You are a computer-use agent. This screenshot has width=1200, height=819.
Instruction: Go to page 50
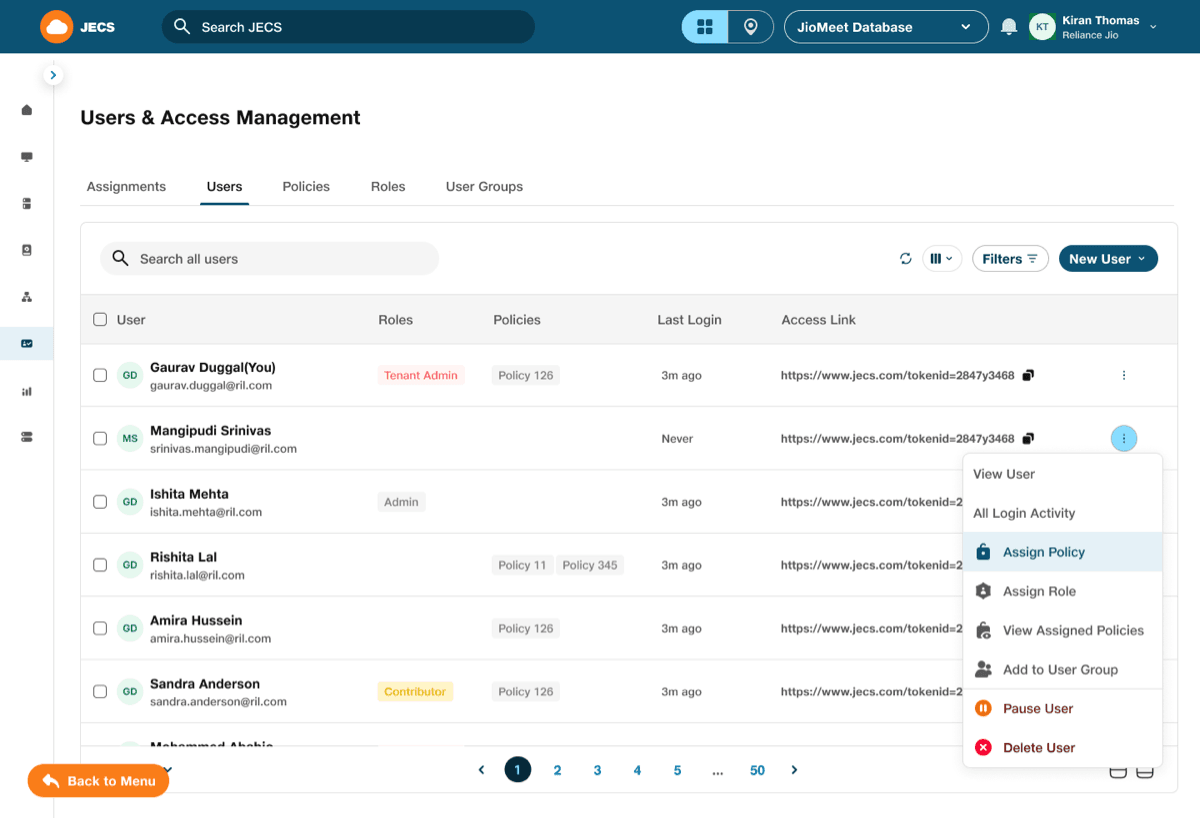point(757,770)
